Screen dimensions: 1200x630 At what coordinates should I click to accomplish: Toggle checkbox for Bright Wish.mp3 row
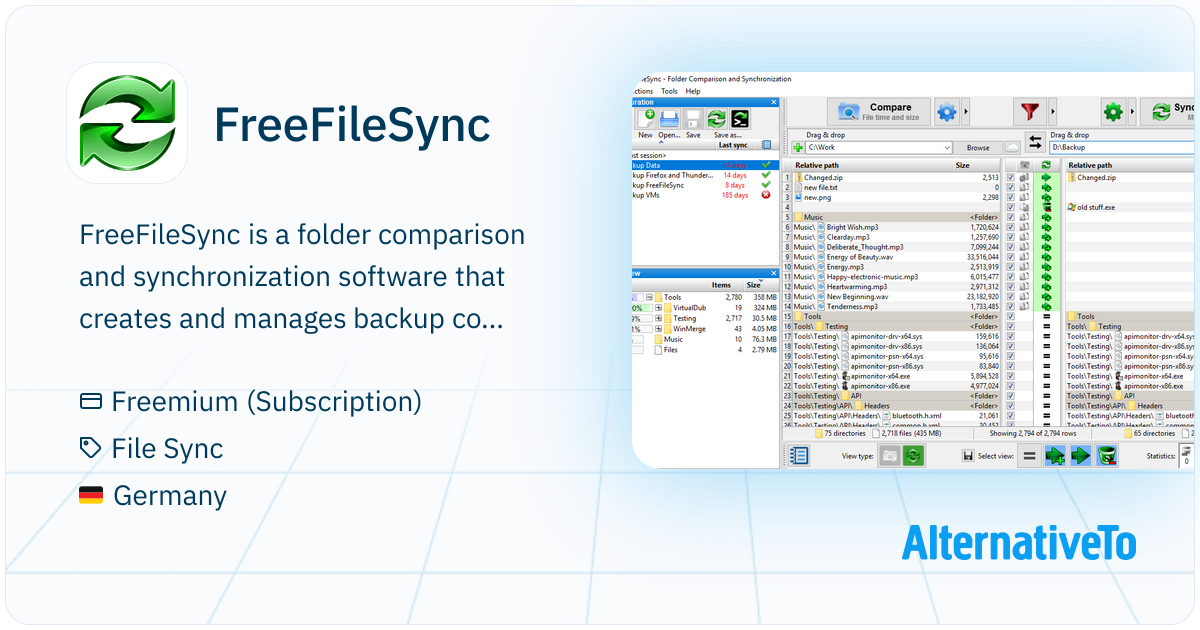[x=1011, y=227]
